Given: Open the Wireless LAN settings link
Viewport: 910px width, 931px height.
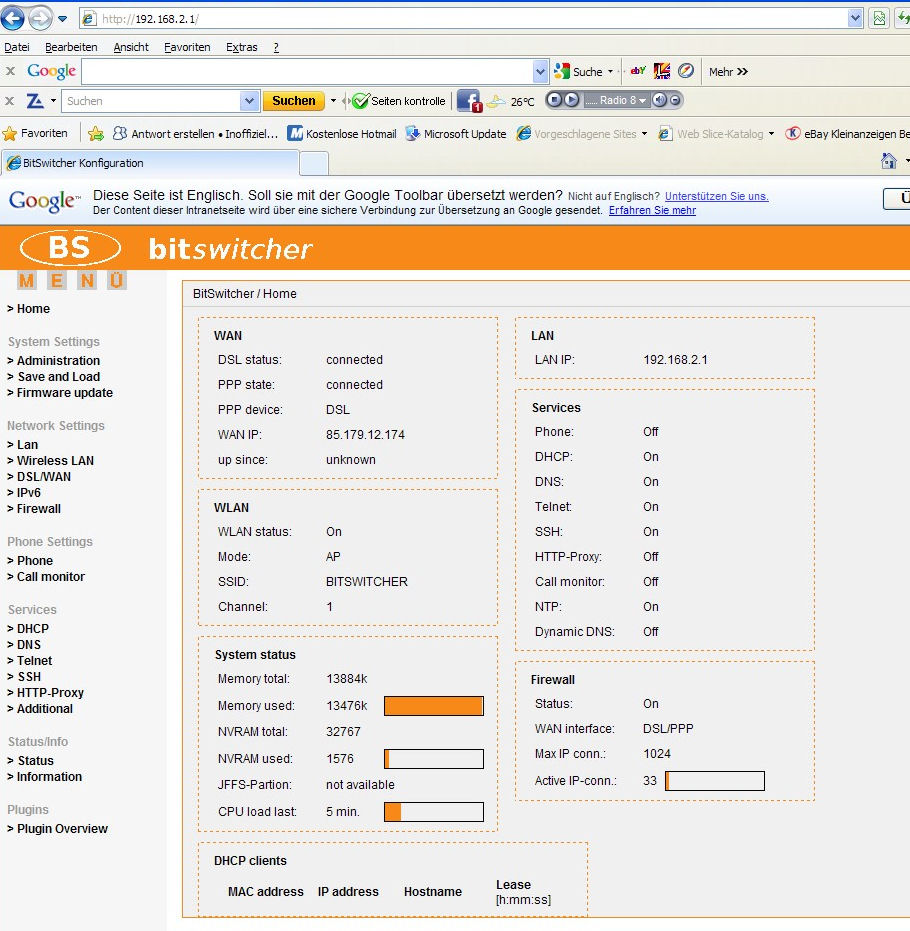Looking at the screenshot, I should tap(55, 461).
